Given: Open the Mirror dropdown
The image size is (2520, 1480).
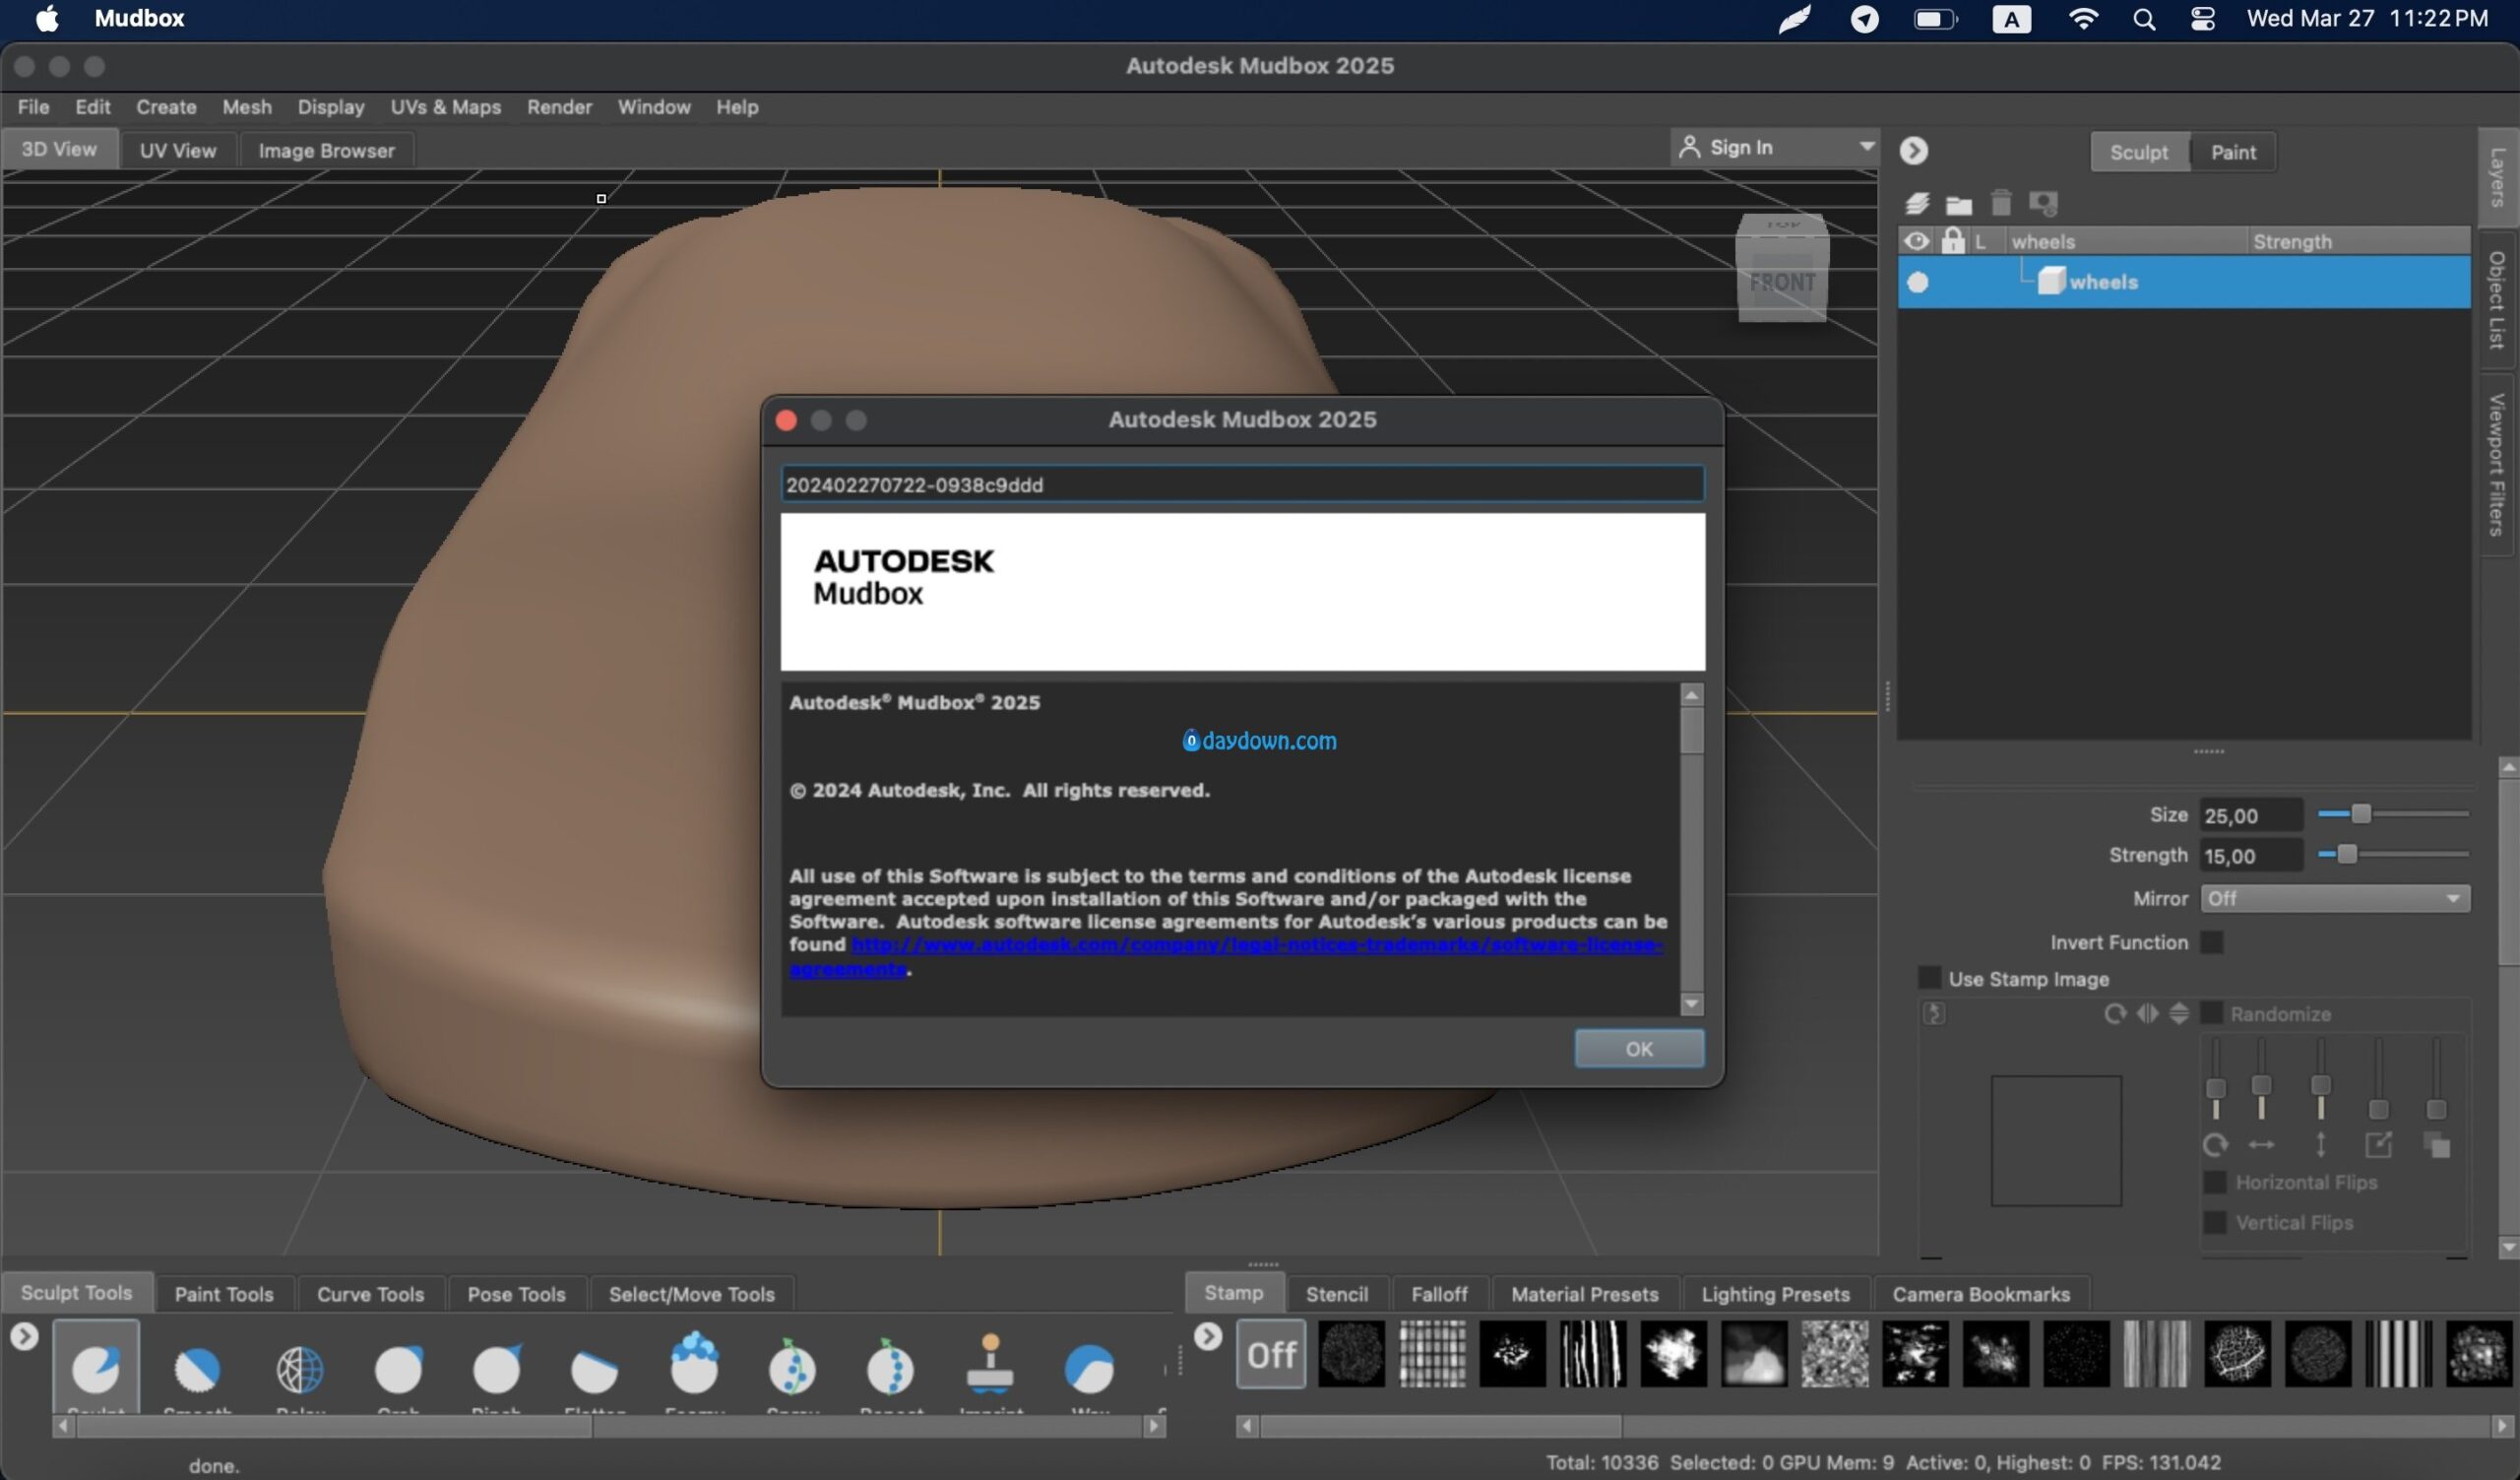Looking at the screenshot, I should click(x=2335, y=898).
